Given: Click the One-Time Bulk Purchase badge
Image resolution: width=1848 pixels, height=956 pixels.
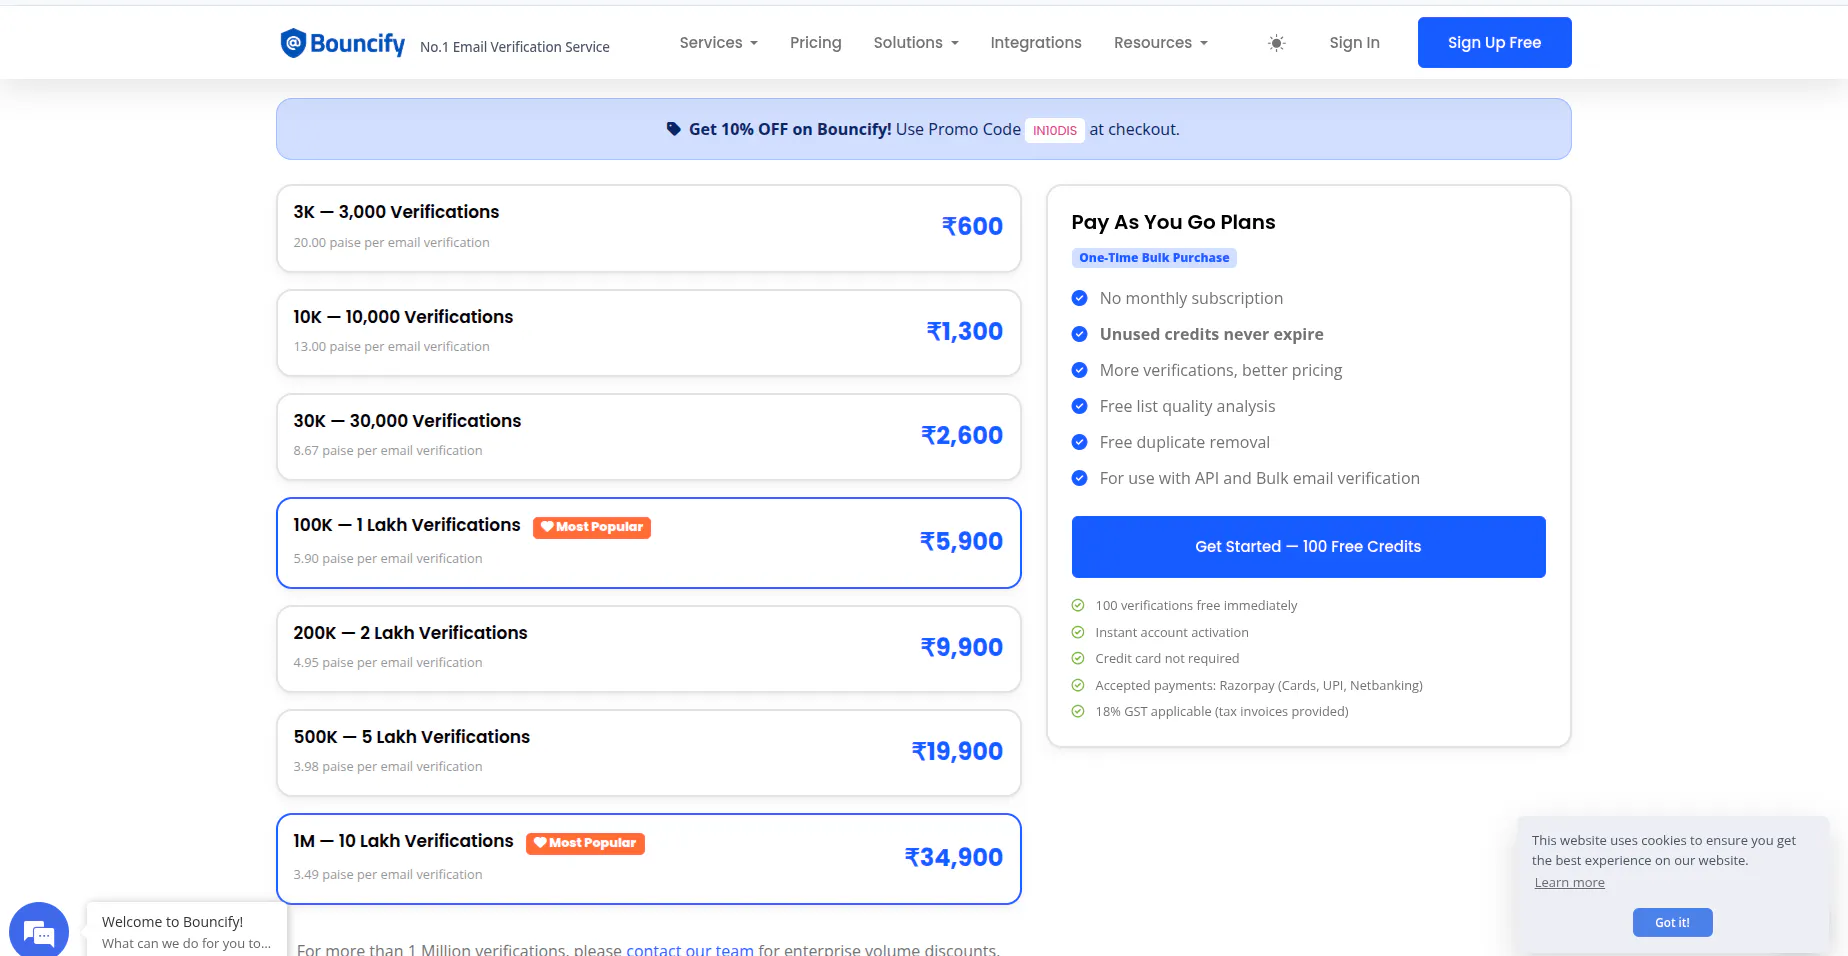Looking at the screenshot, I should tap(1154, 258).
